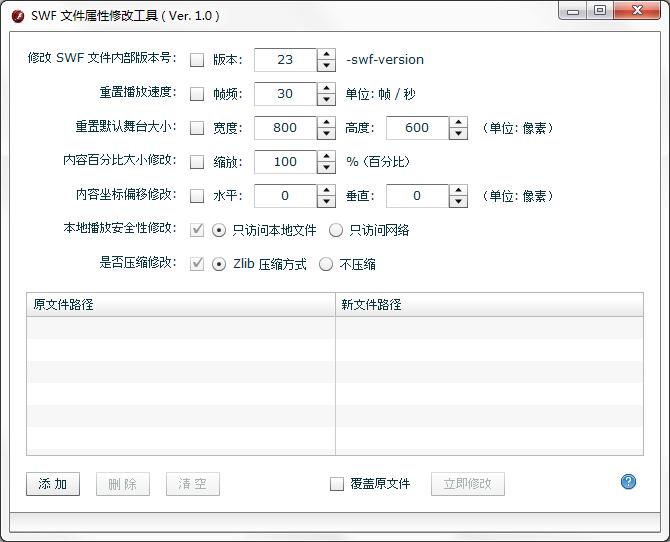Decrease the 宽度 width down arrow

(326, 133)
